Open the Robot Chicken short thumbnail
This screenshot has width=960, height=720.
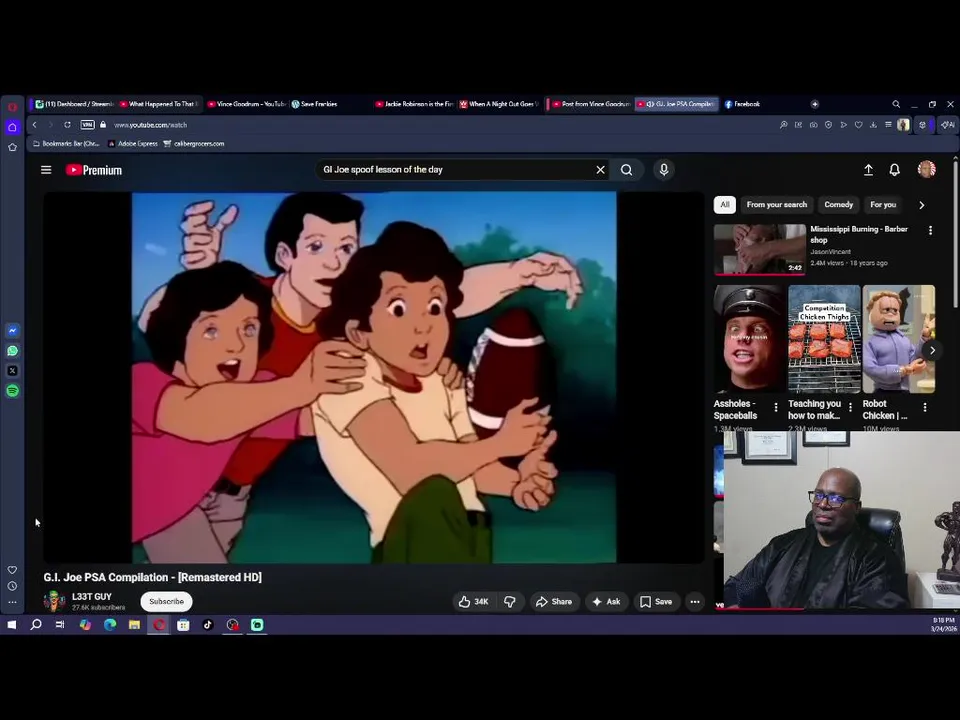pos(899,339)
